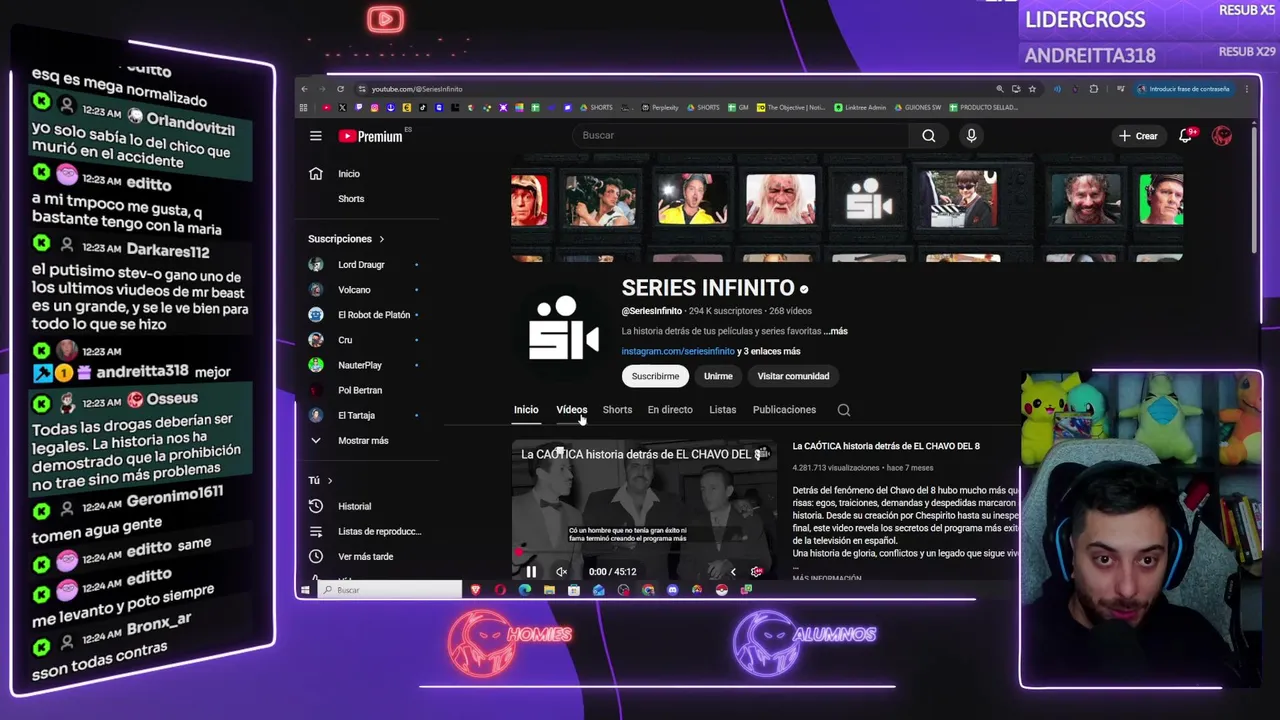Reload the page in the browser
Viewport: 1280px width, 720px height.
pyautogui.click(x=340, y=89)
